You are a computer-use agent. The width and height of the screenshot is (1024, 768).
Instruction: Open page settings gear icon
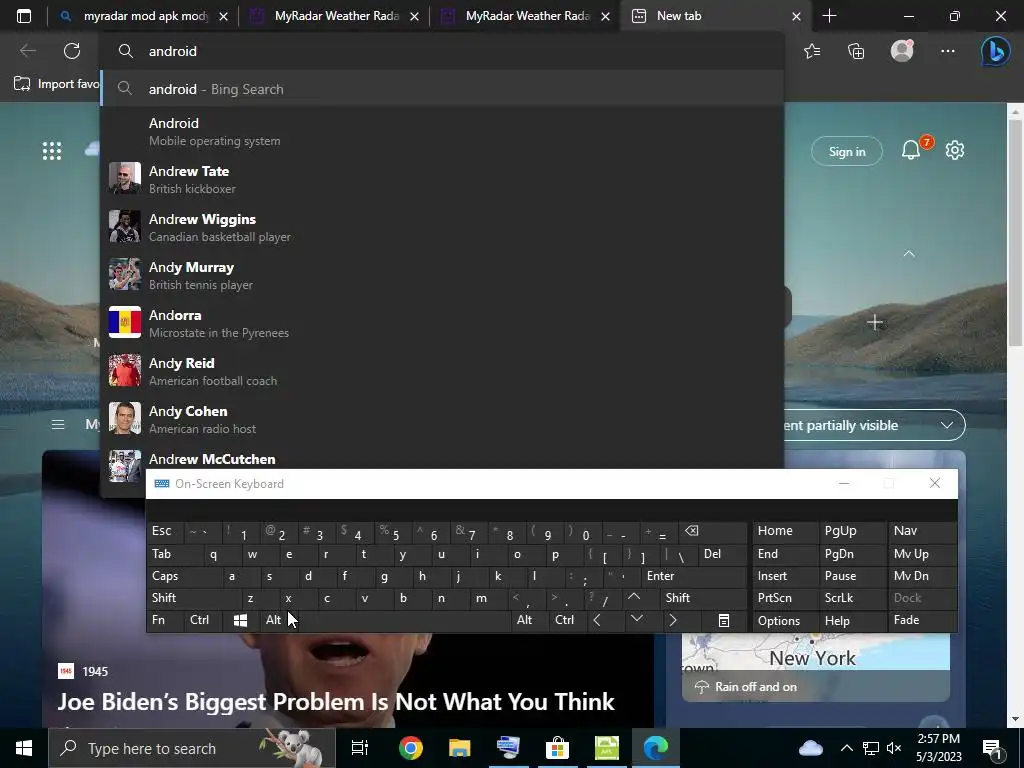955,150
